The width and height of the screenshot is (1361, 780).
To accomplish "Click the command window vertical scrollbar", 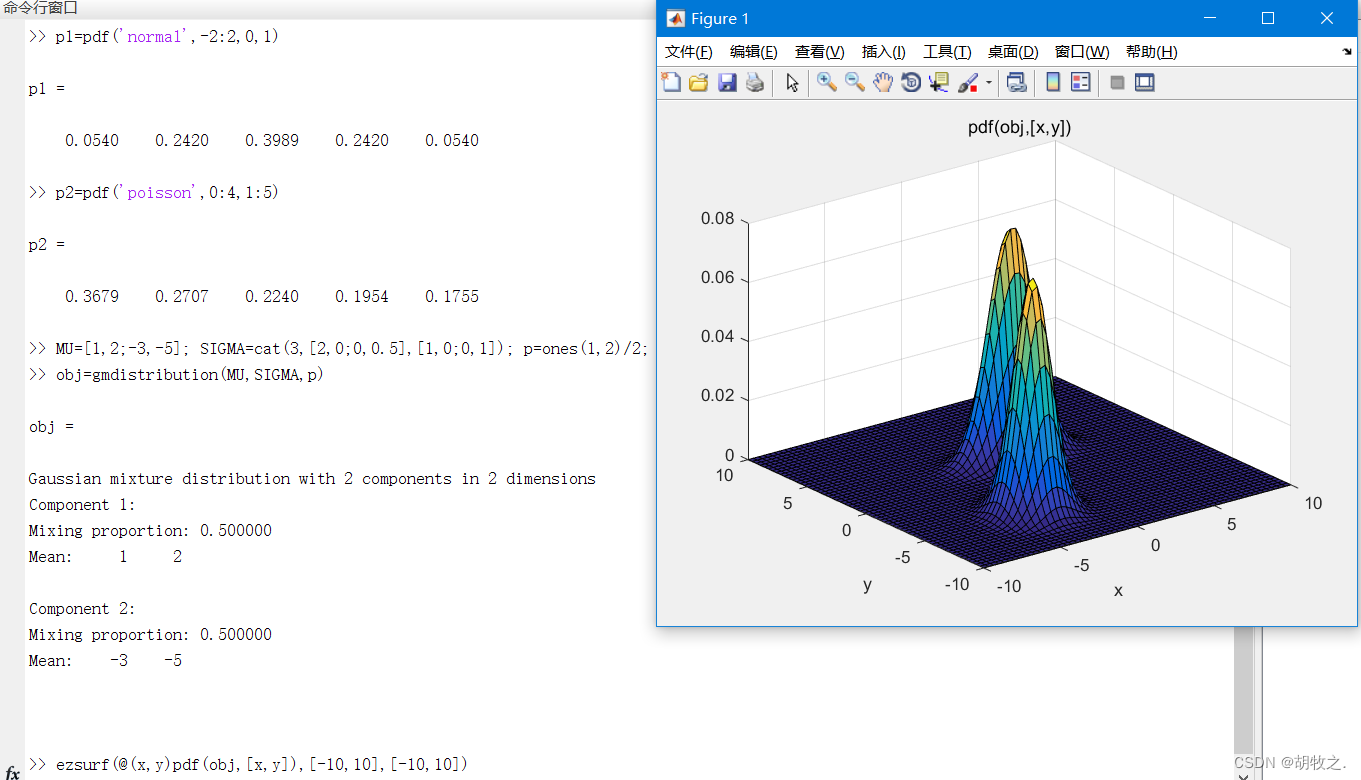I will [1244, 690].
